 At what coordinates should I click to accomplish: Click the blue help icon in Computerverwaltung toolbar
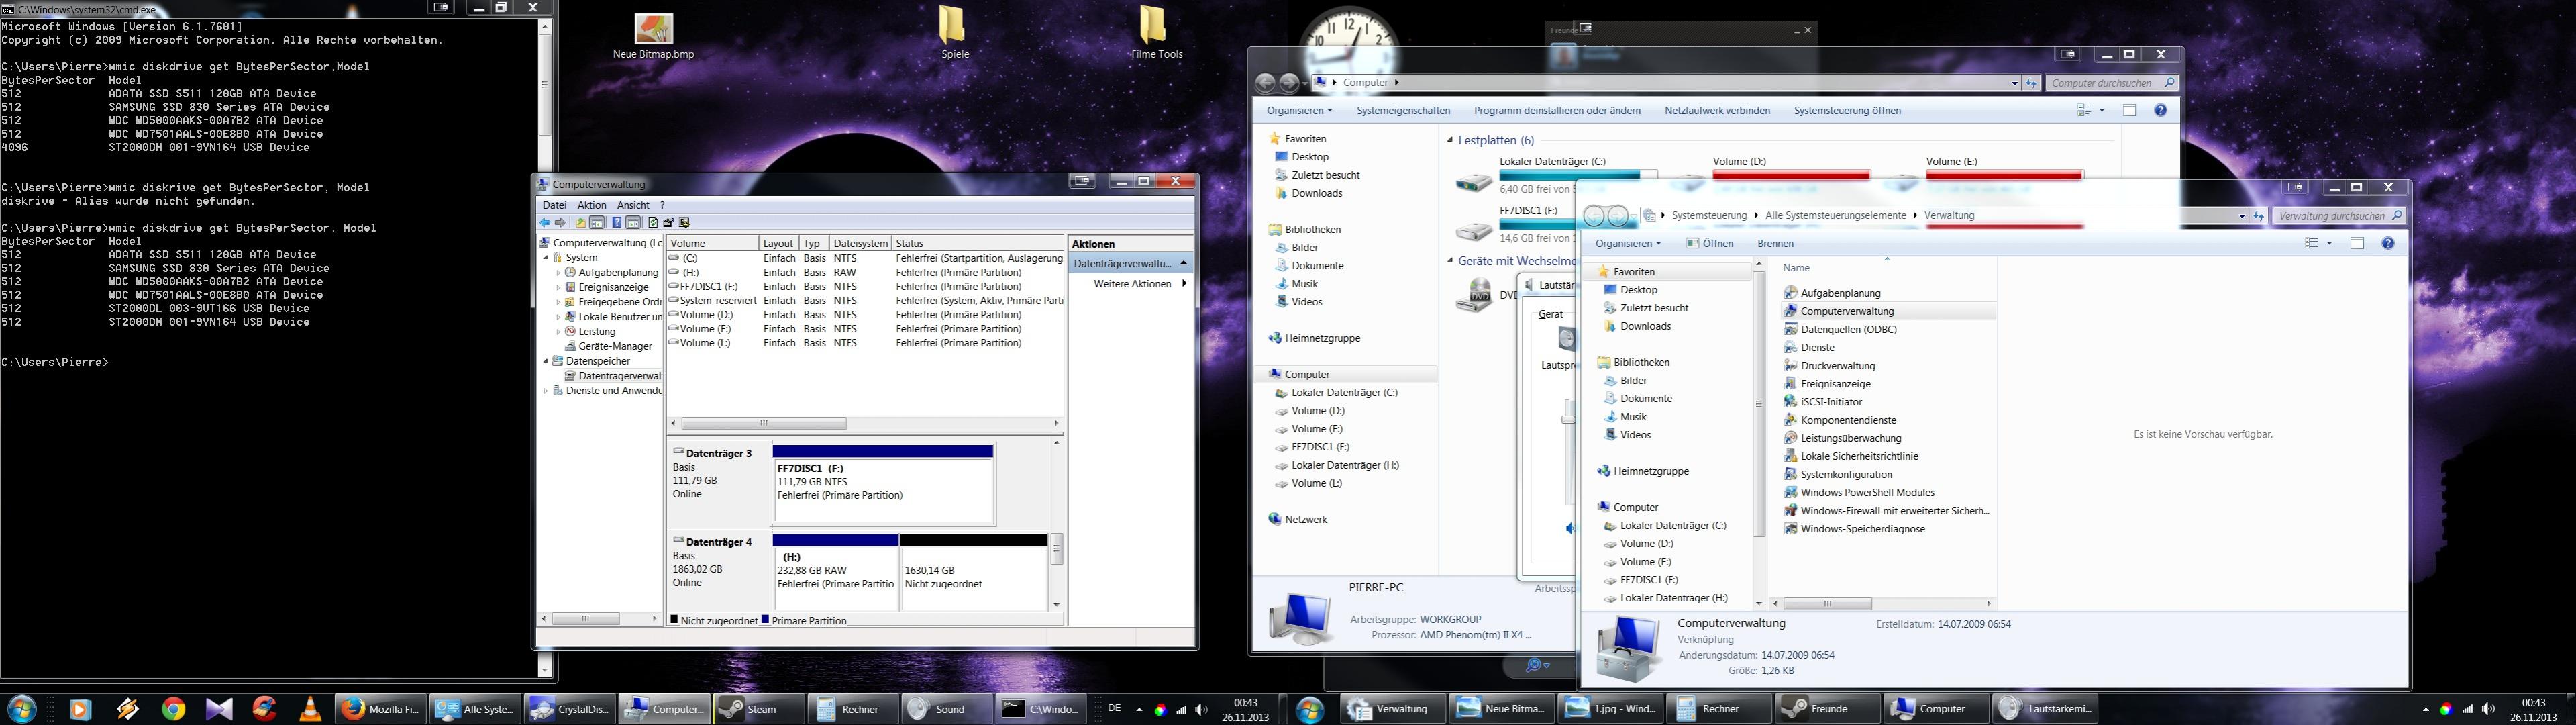(617, 223)
